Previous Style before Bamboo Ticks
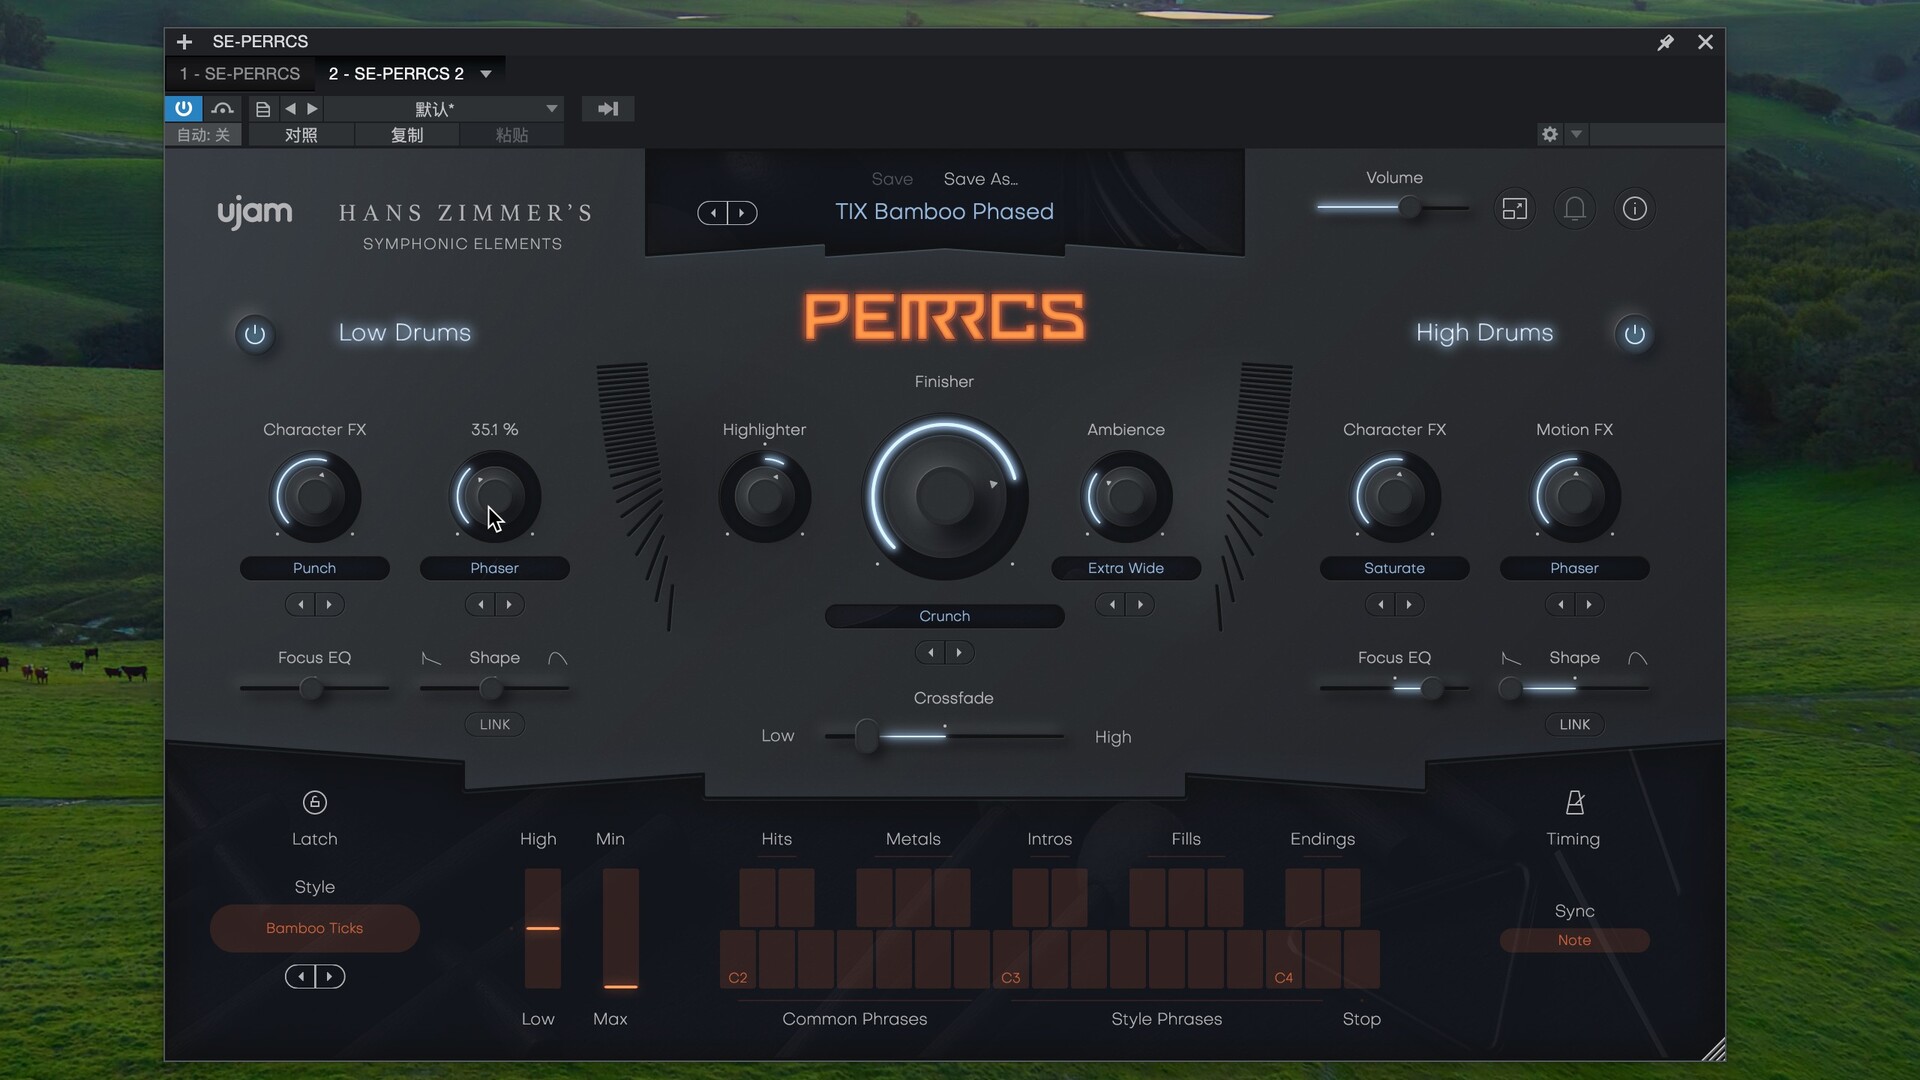 coord(300,976)
